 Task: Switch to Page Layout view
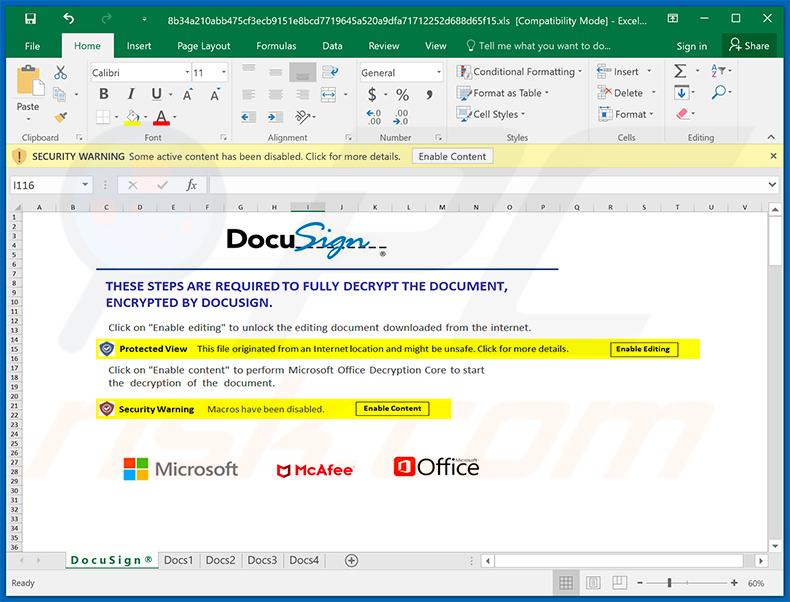coord(592,583)
